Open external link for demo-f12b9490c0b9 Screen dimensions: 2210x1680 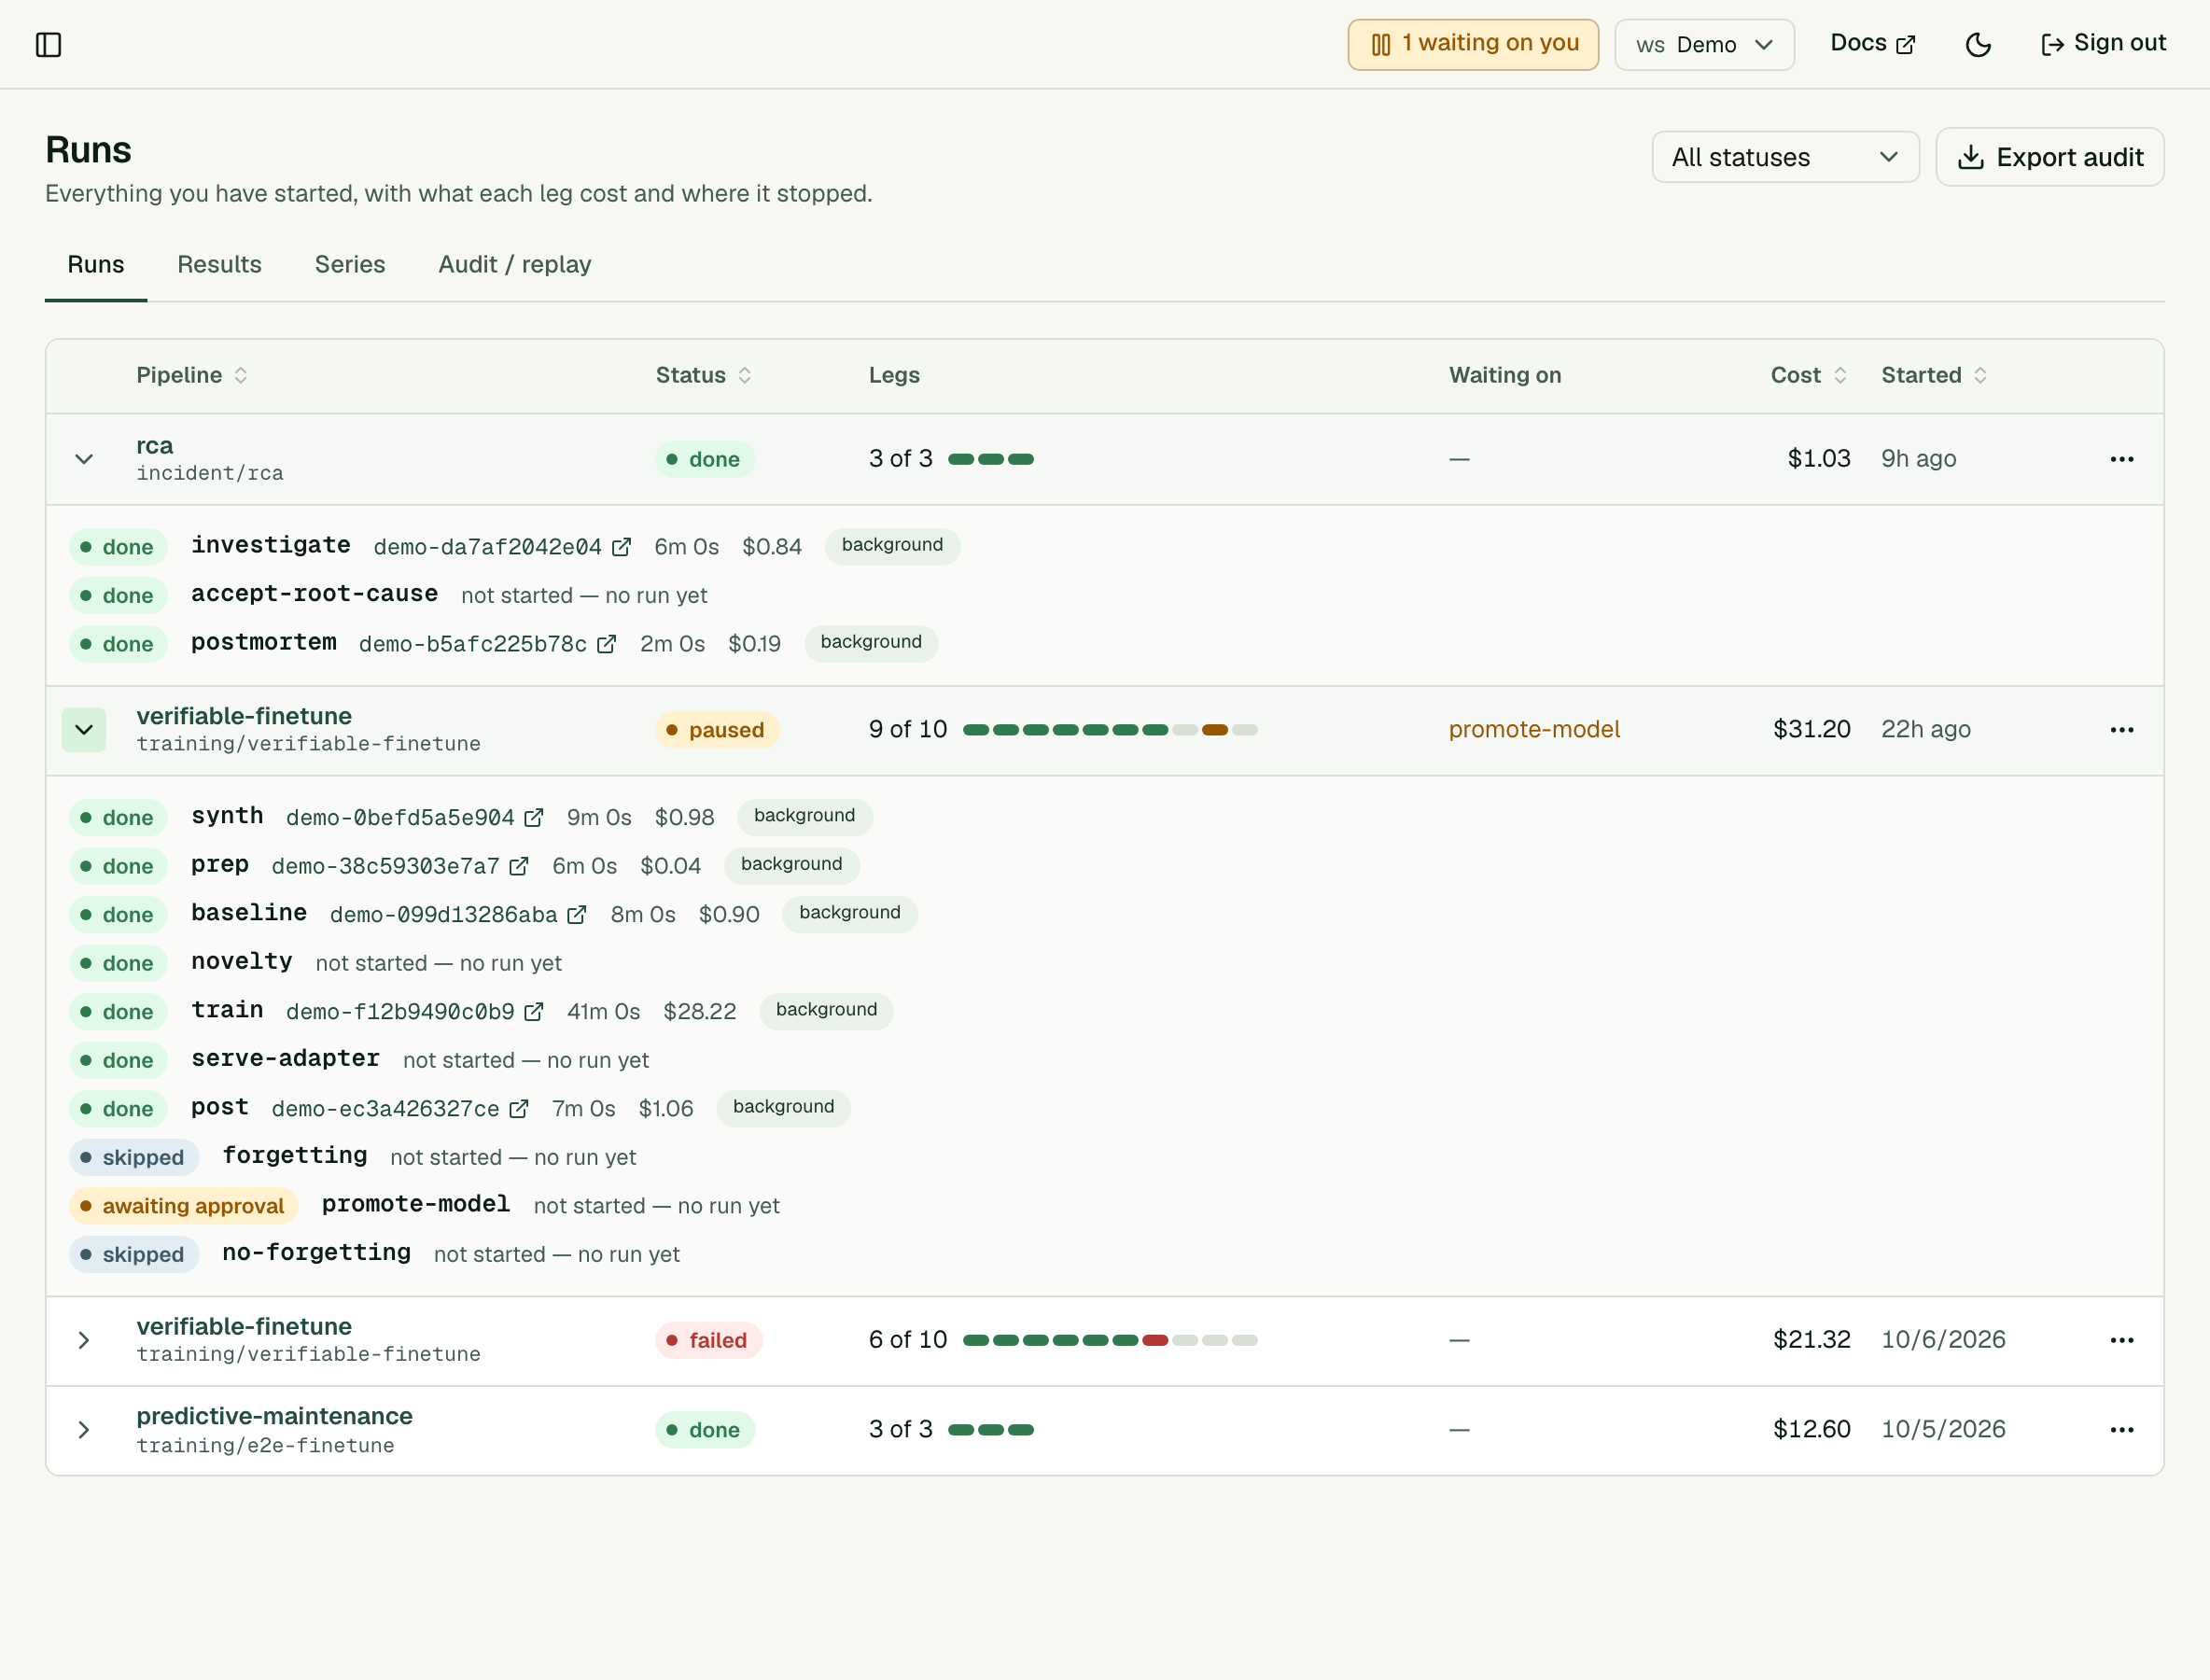[x=534, y=1012]
